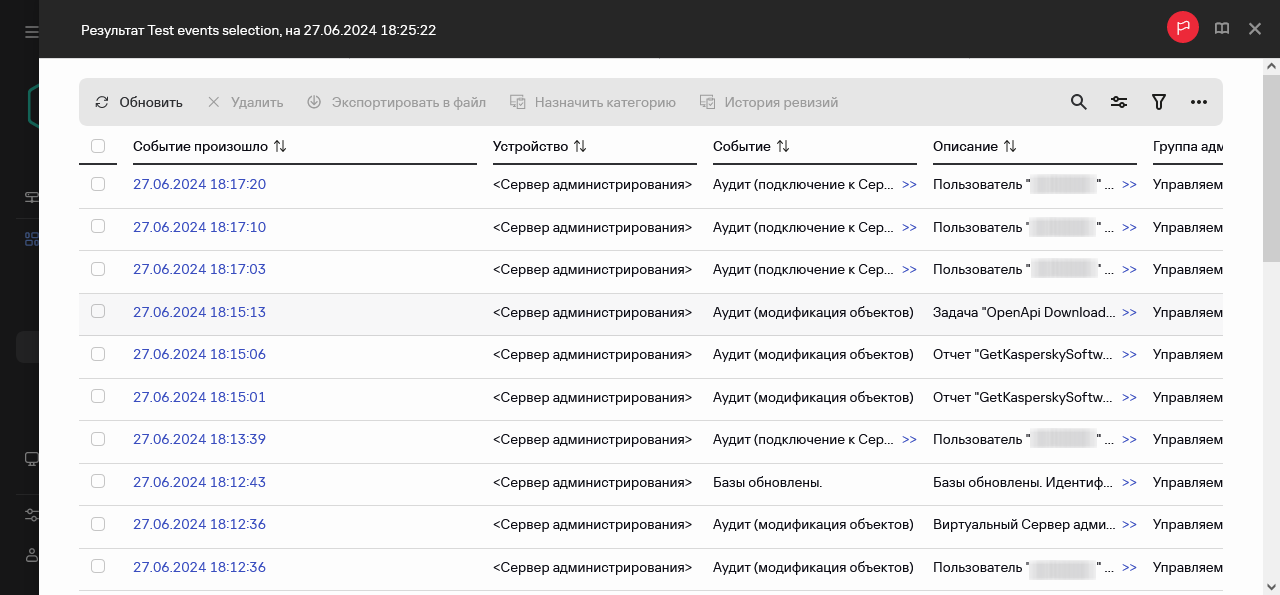Click the red flag notification icon
This screenshot has width=1280, height=595.
[1182, 29]
